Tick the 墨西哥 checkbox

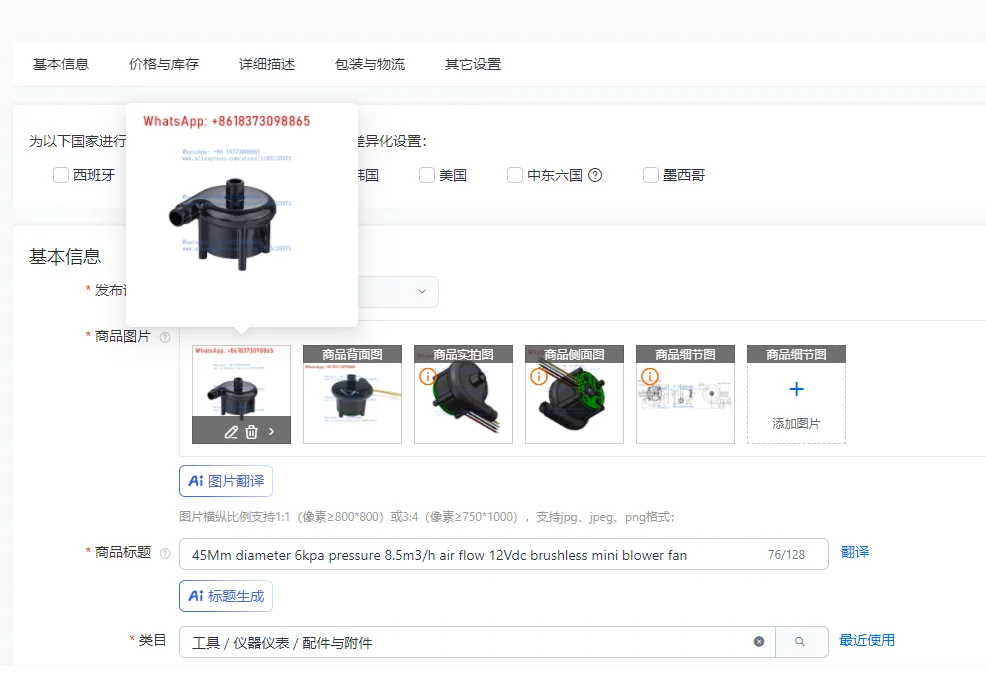tap(651, 175)
